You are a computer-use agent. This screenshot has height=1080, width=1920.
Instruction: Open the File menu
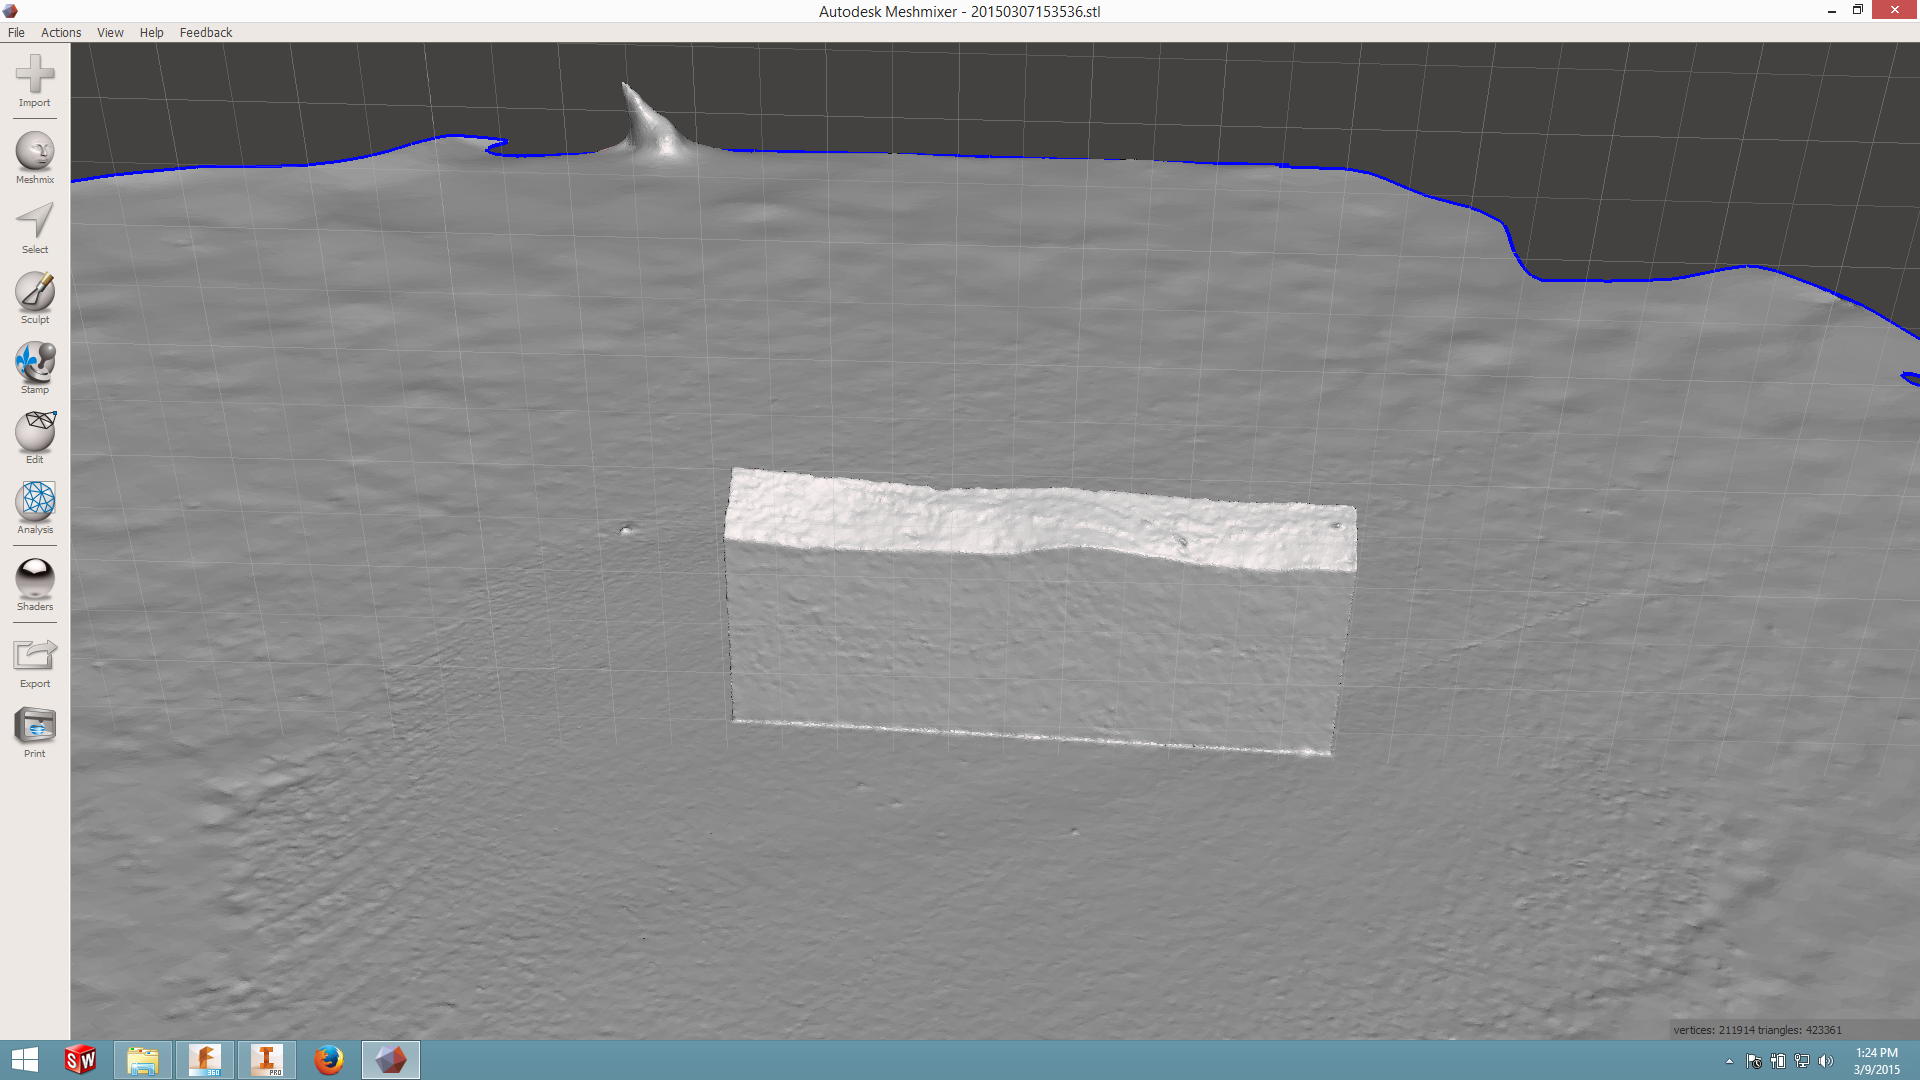[16, 32]
